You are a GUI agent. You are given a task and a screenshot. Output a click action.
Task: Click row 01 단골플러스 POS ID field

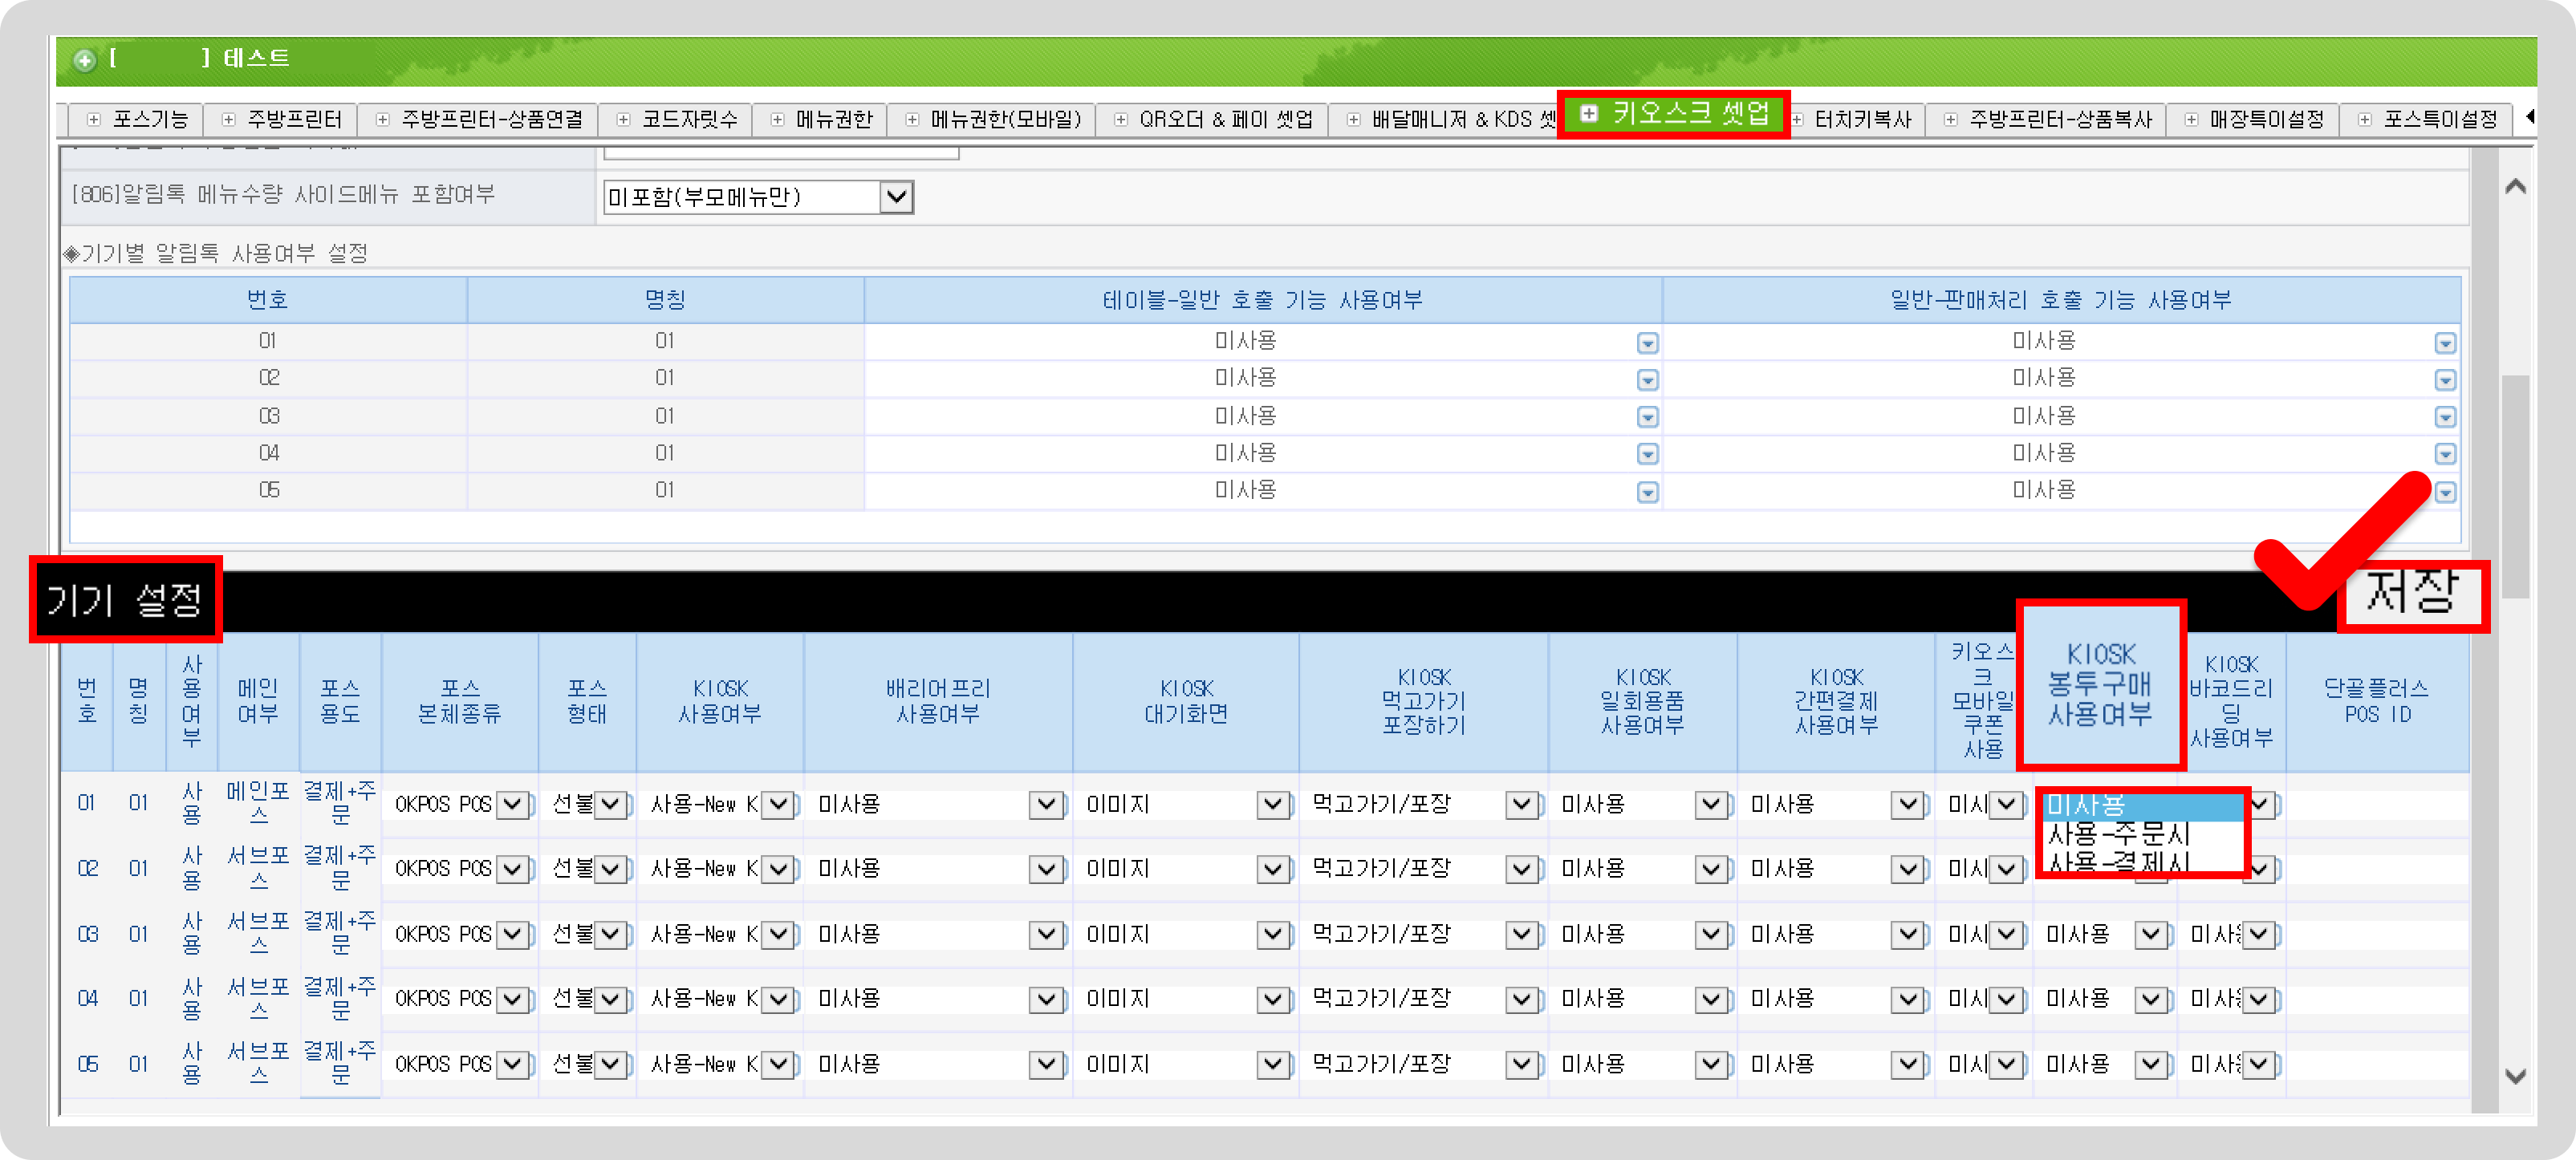click(2376, 805)
